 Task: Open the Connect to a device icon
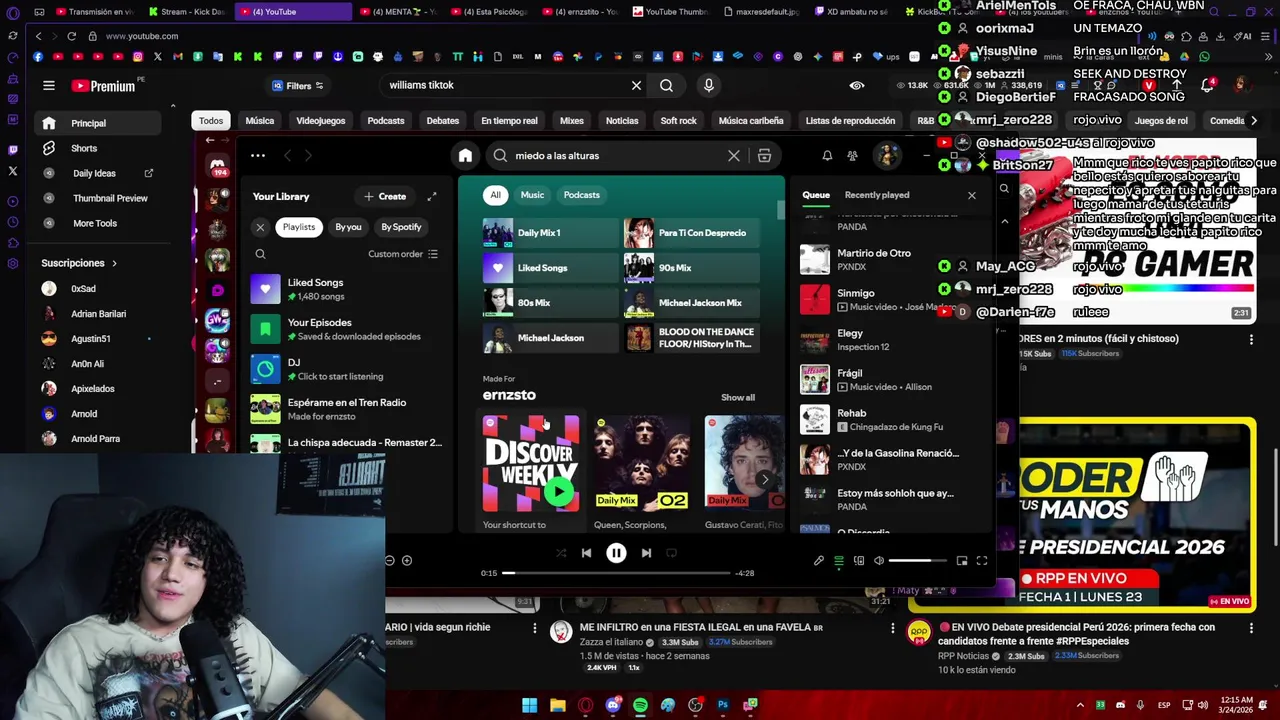click(859, 561)
